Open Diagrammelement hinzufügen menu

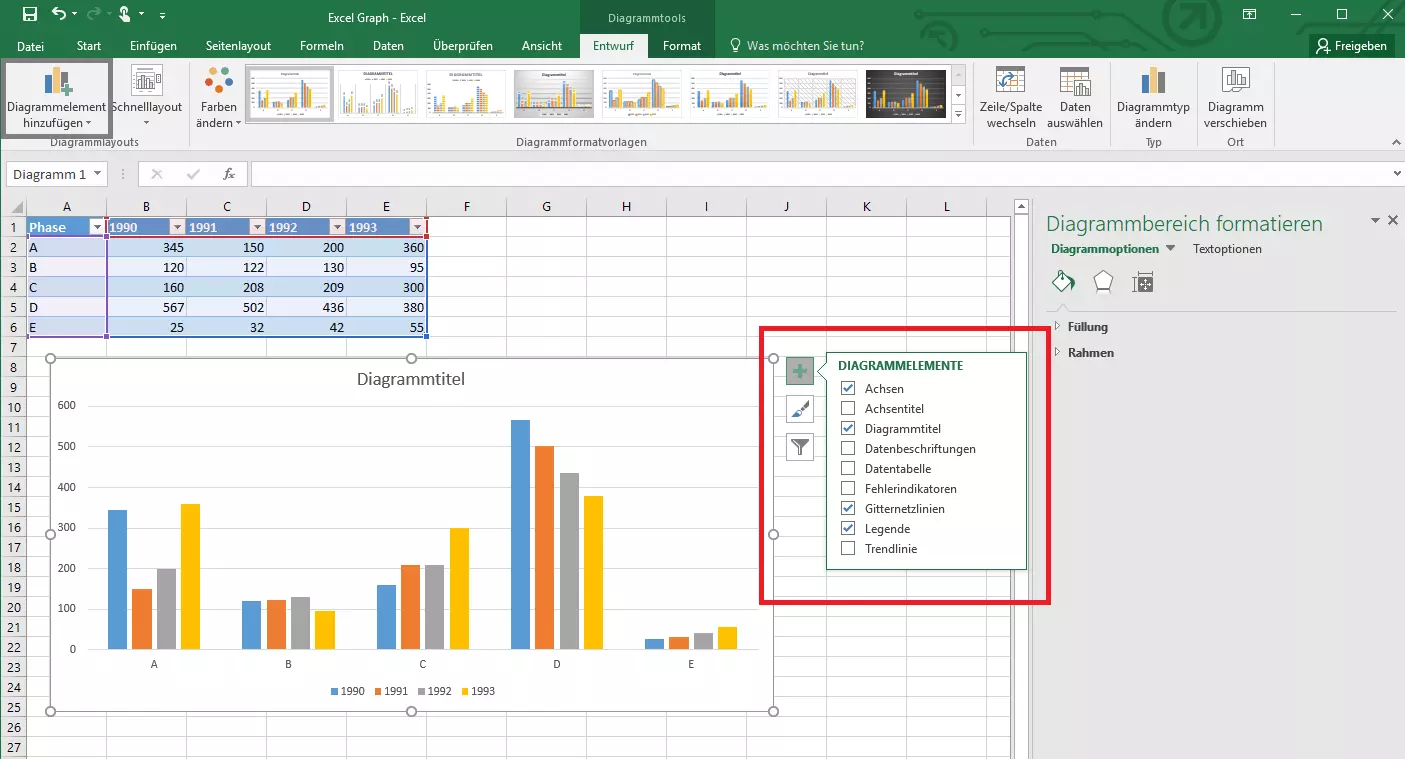(x=57, y=97)
